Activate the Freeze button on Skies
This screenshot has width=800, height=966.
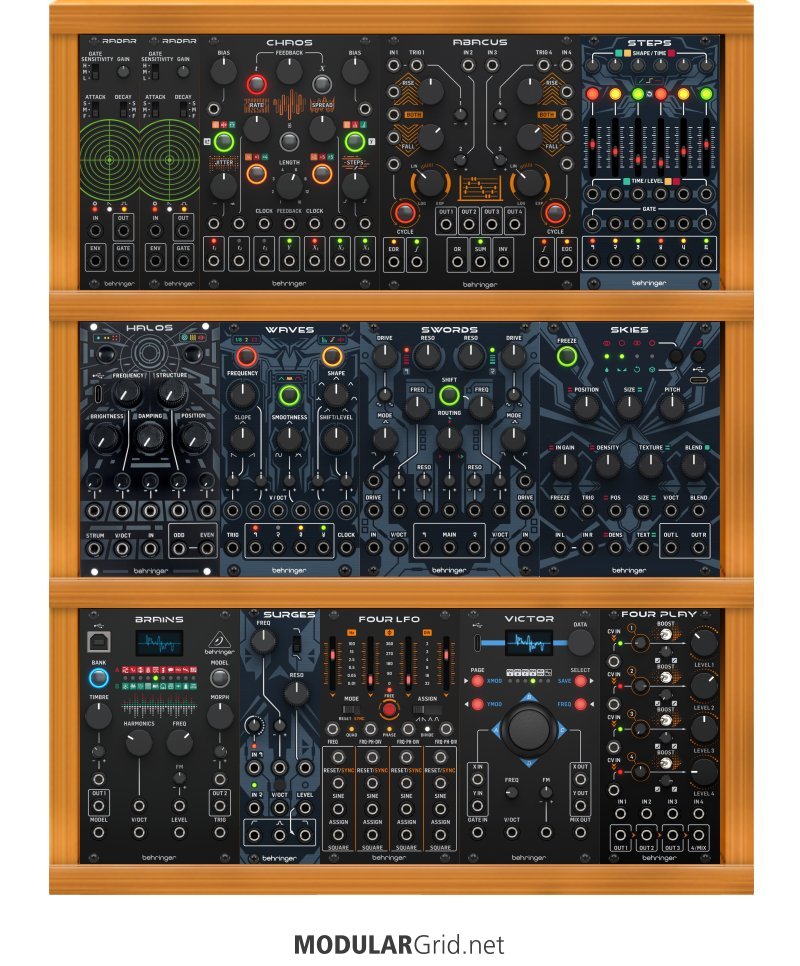[x=567, y=356]
